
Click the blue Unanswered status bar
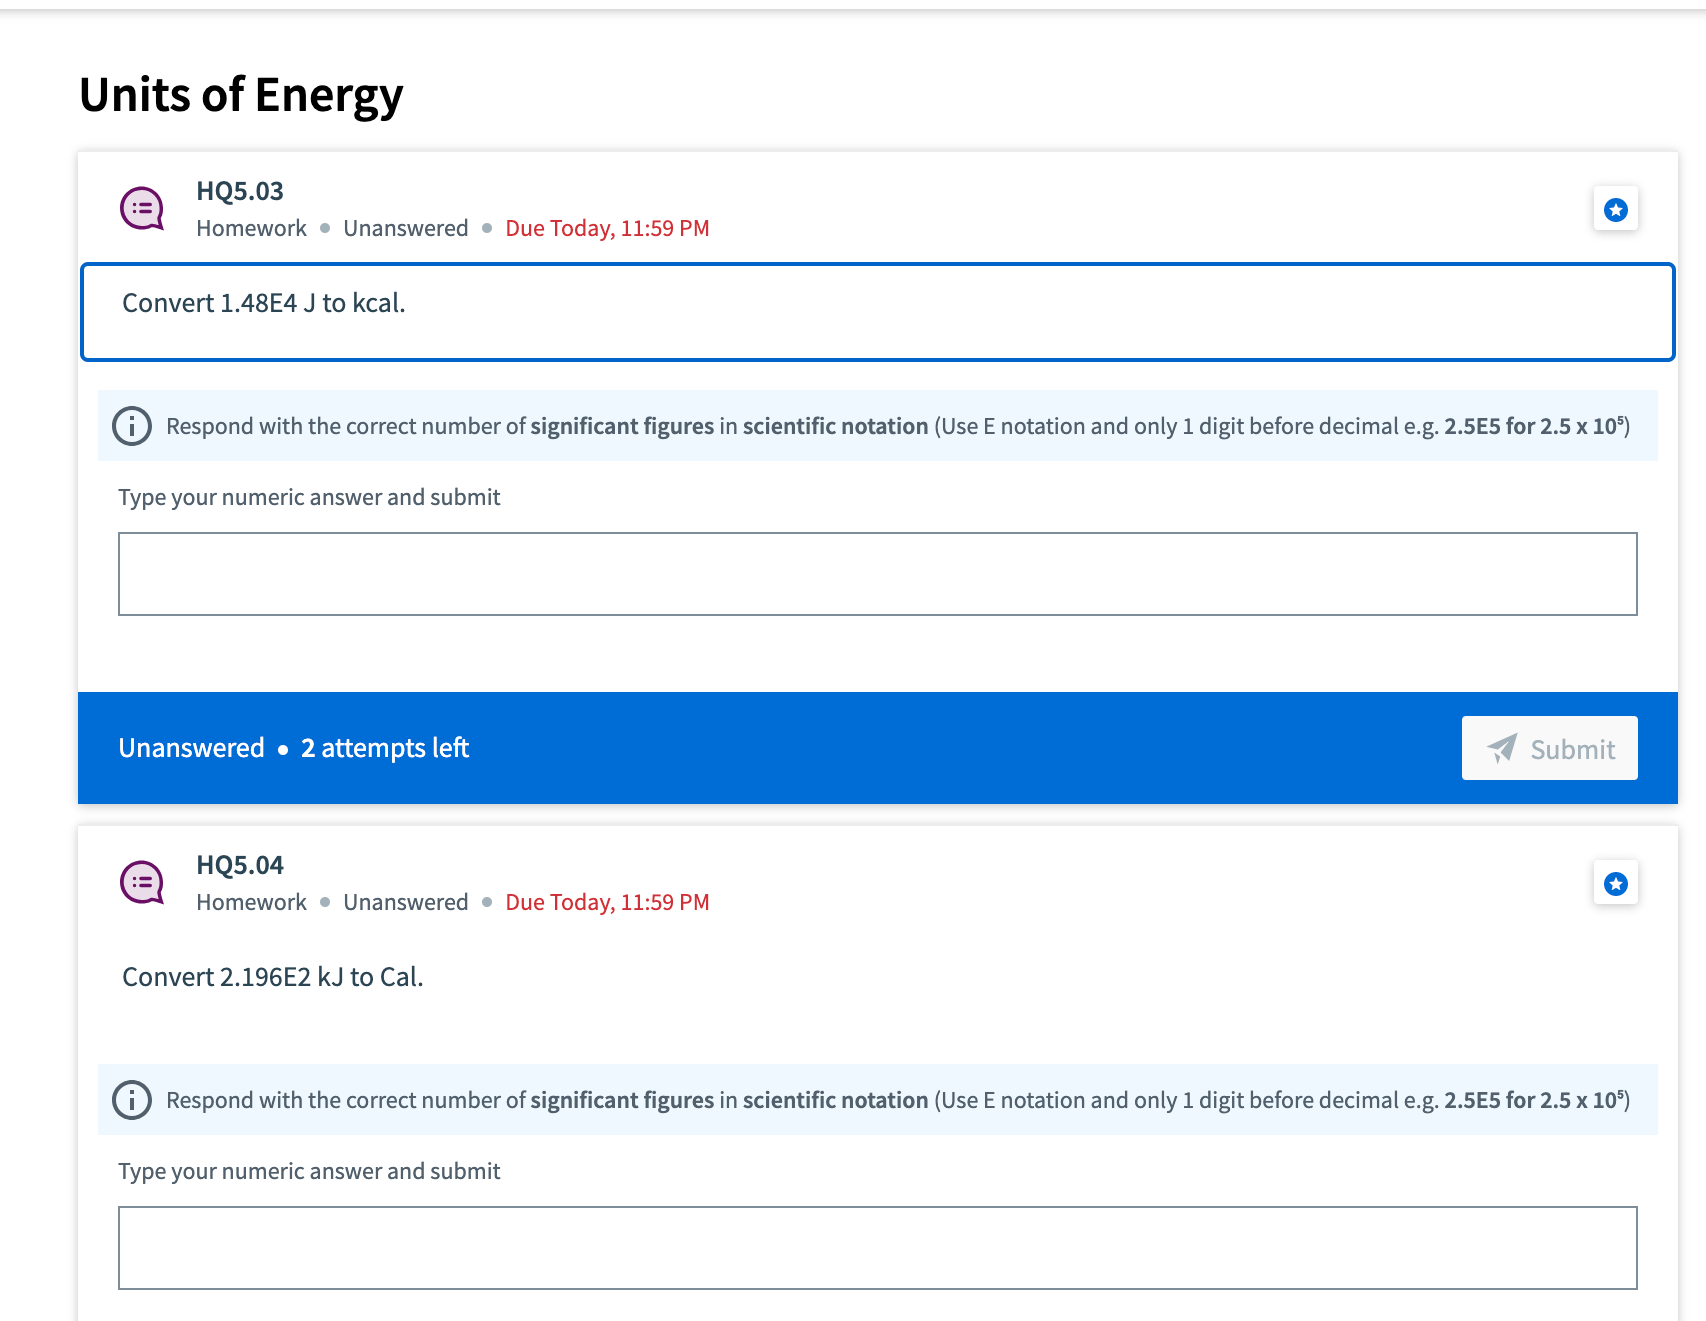pos(700,748)
